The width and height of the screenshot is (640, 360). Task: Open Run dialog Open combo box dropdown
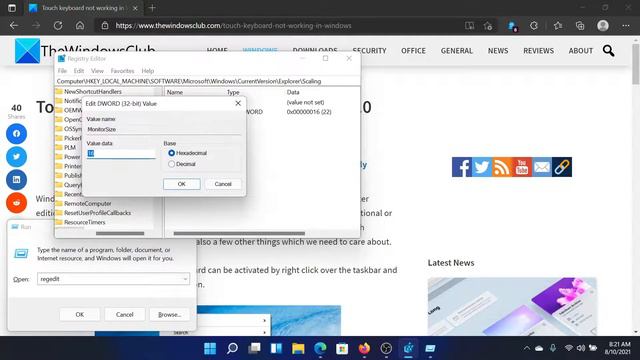point(185,279)
